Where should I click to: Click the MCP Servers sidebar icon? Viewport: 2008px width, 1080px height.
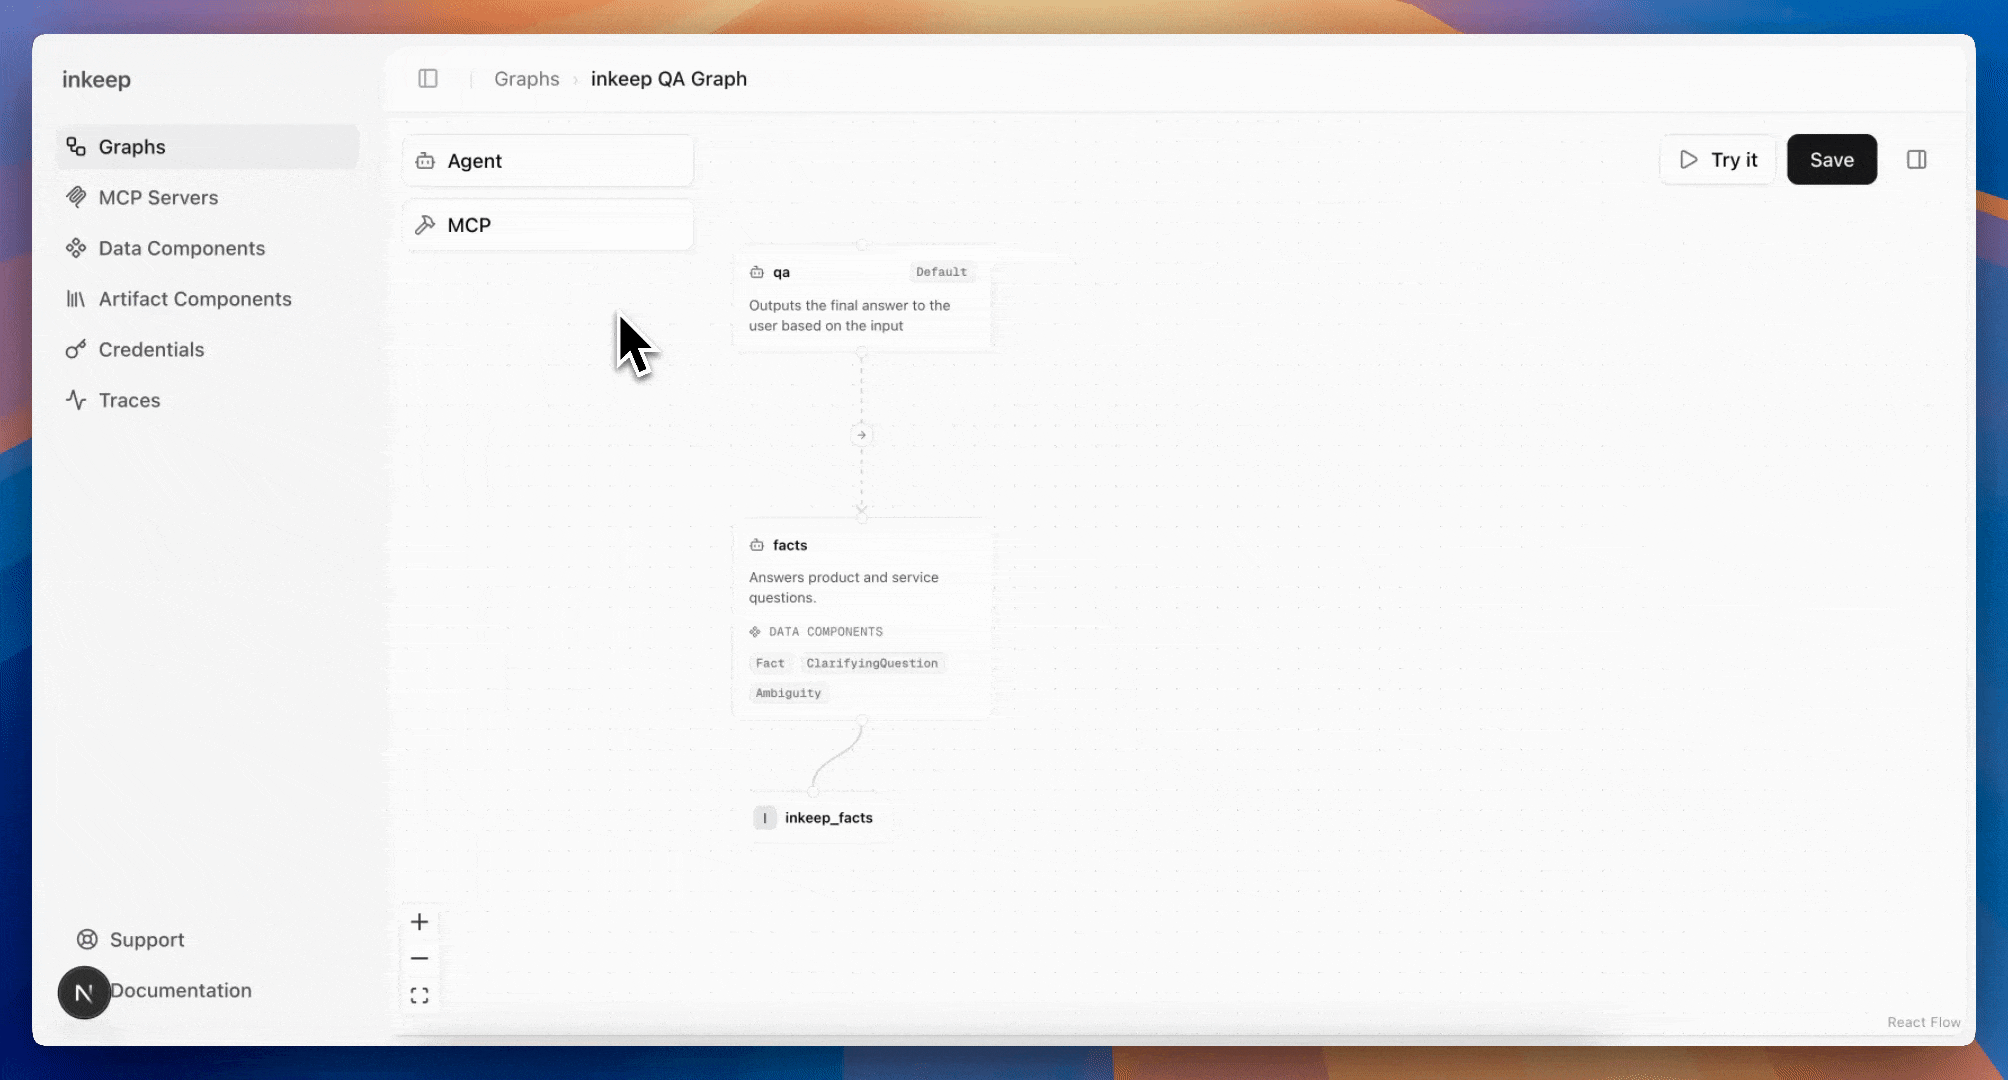coord(76,197)
